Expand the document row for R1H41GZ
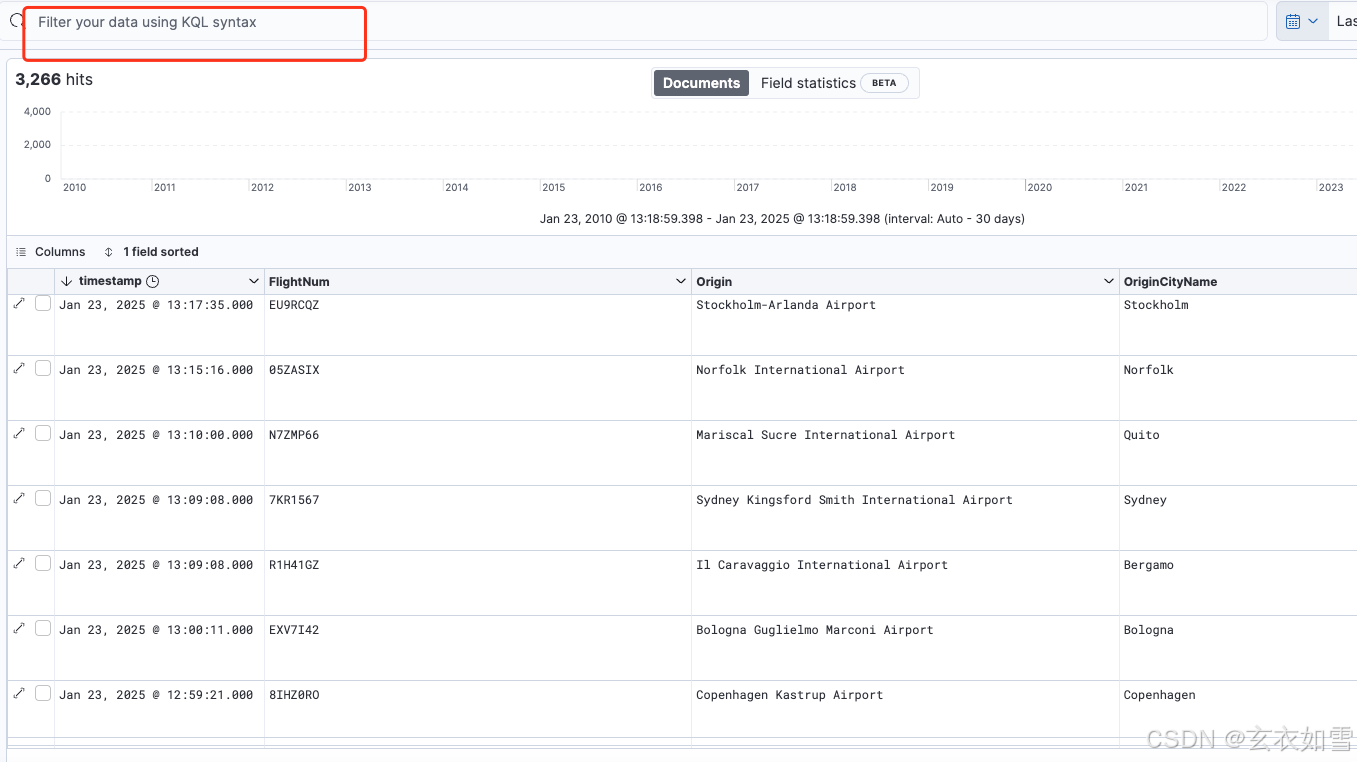The image size is (1357, 762). point(18,563)
